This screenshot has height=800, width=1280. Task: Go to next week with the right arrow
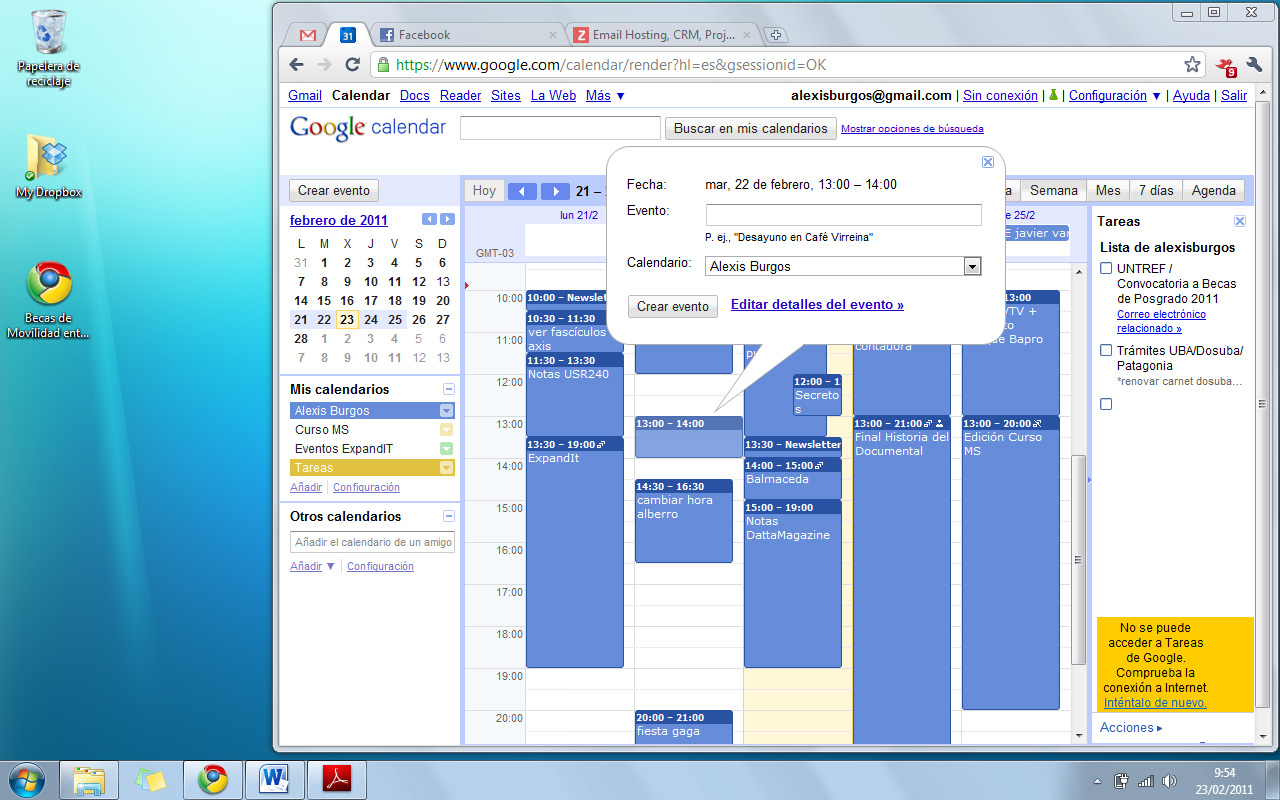click(554, 191)
